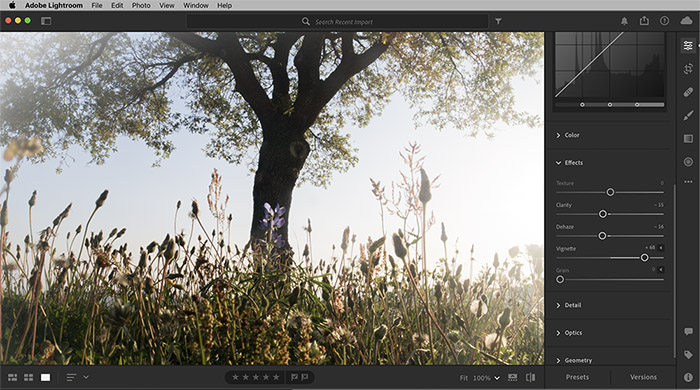Click the Texture slider handle
Screen dimensions: 700x390
click(610, 192)
